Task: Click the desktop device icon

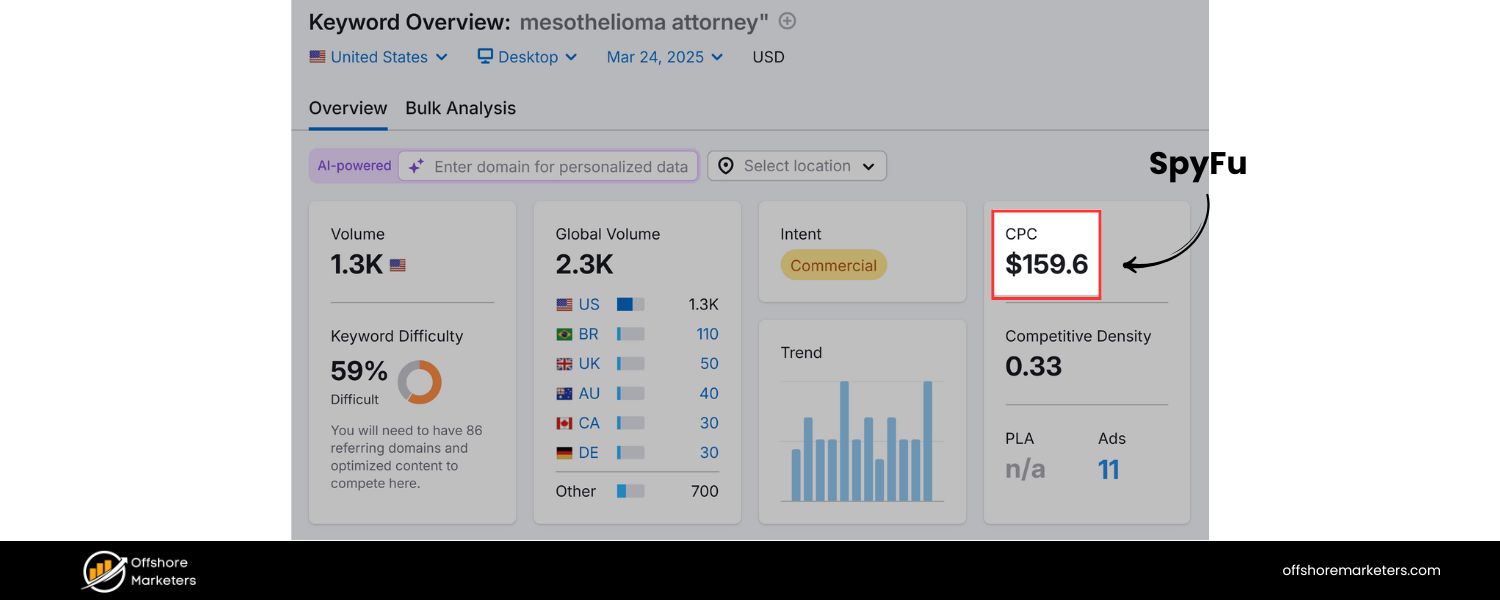Action: click(484, 56)
